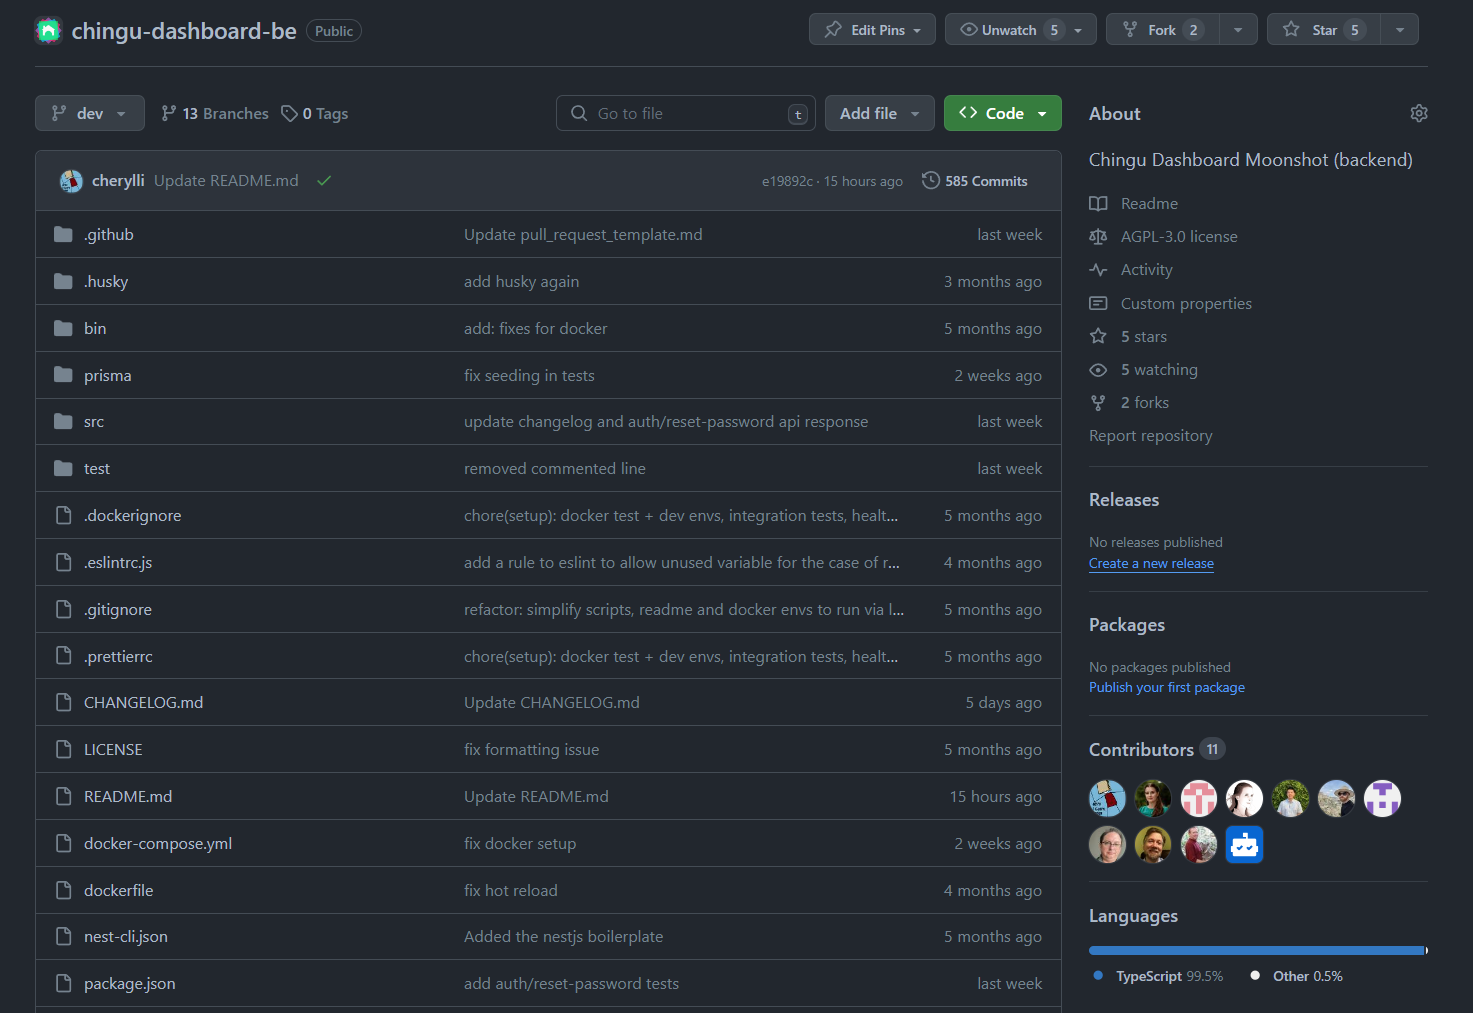View the 5 watching list

coord(1159,369)
